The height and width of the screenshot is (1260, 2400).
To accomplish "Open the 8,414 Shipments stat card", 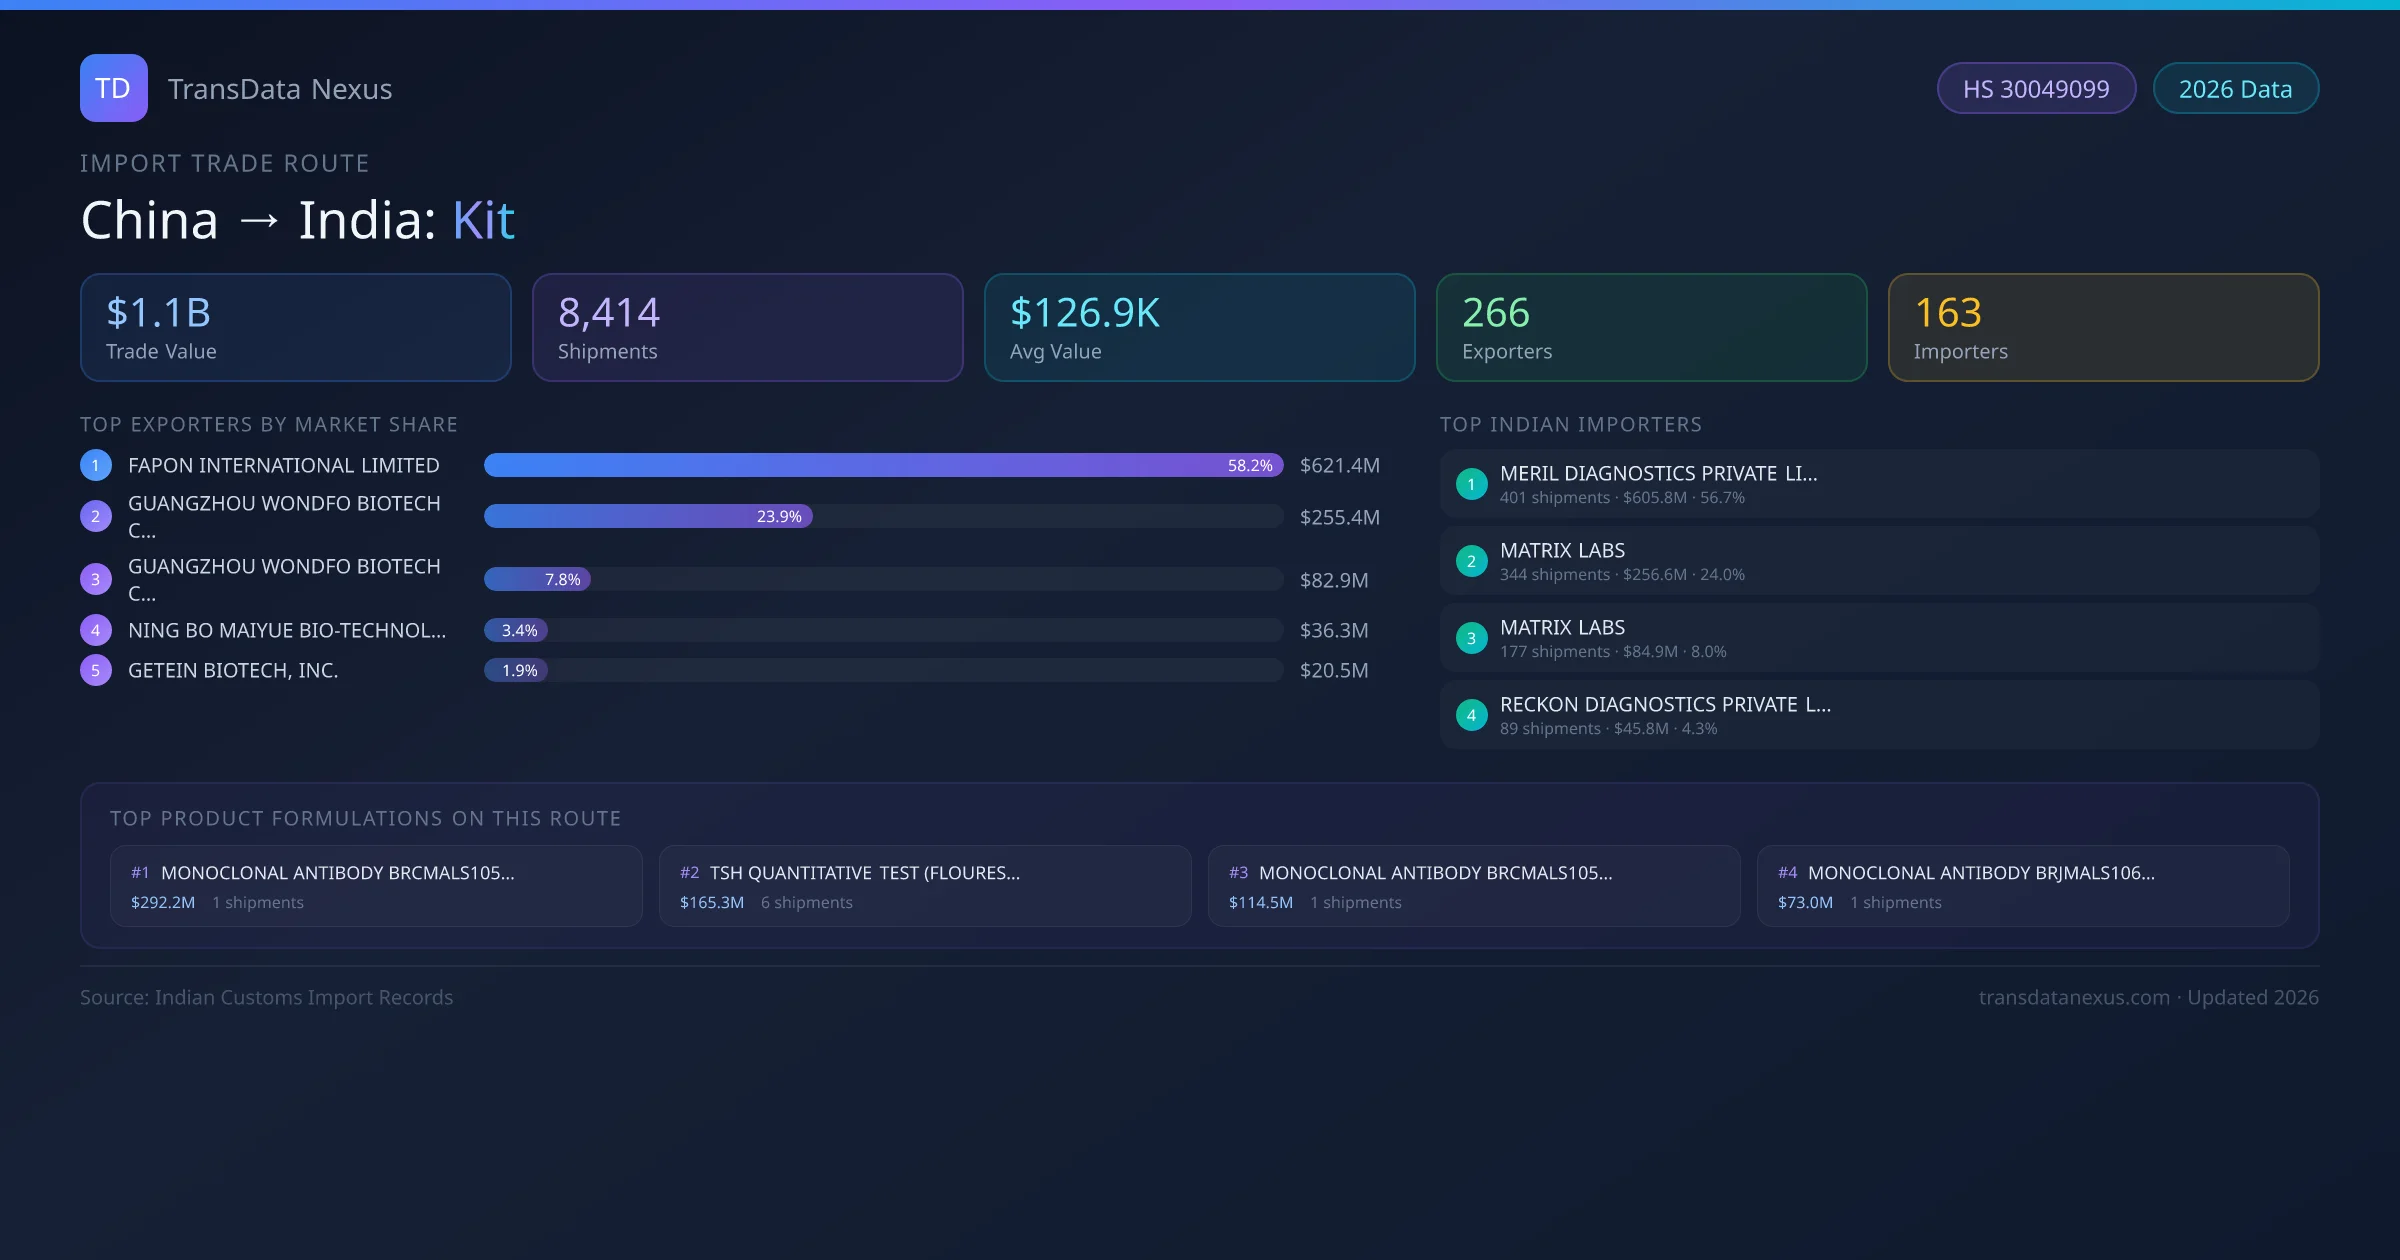I will (x=747, y=327).
